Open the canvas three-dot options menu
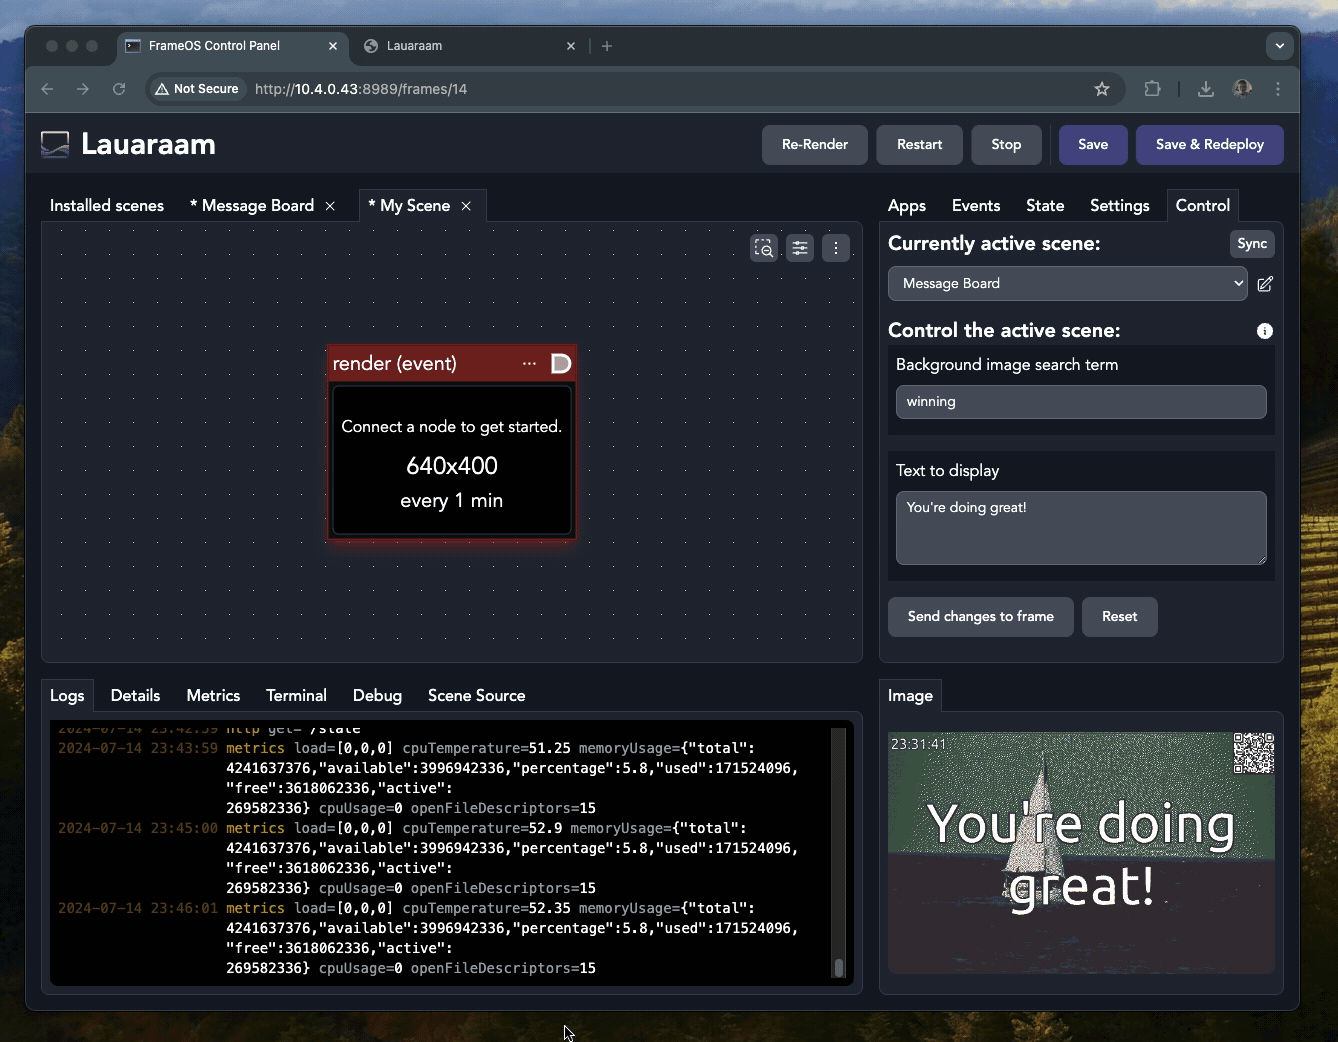 (836, 248)
